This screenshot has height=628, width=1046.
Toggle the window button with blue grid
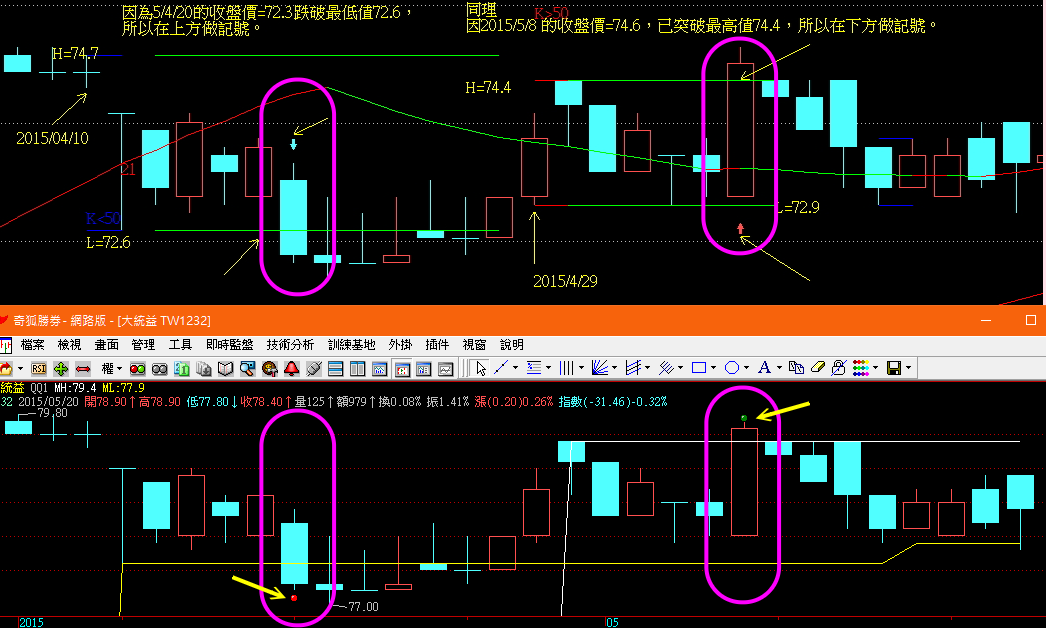pos(424,368)
